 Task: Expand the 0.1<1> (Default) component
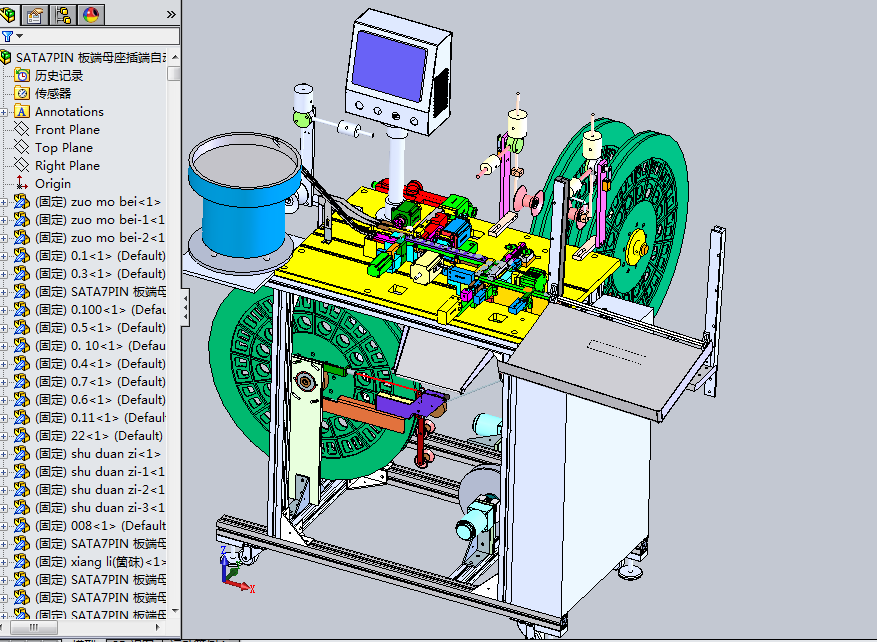4,256
